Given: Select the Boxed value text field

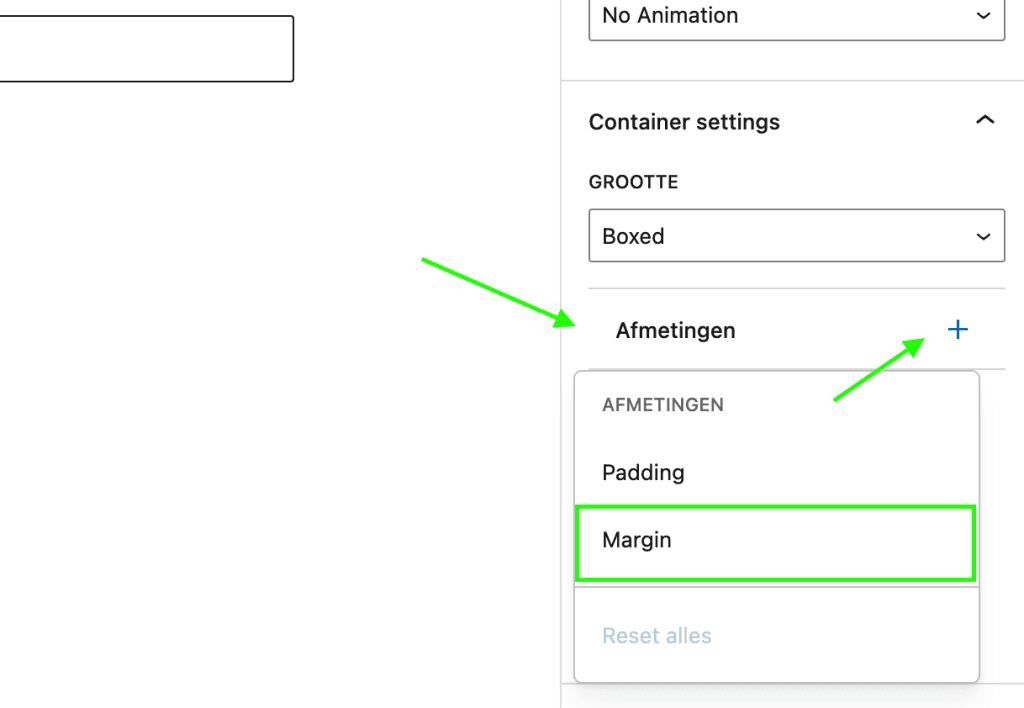Looking at the screenshot, I should tap(796, 236).
